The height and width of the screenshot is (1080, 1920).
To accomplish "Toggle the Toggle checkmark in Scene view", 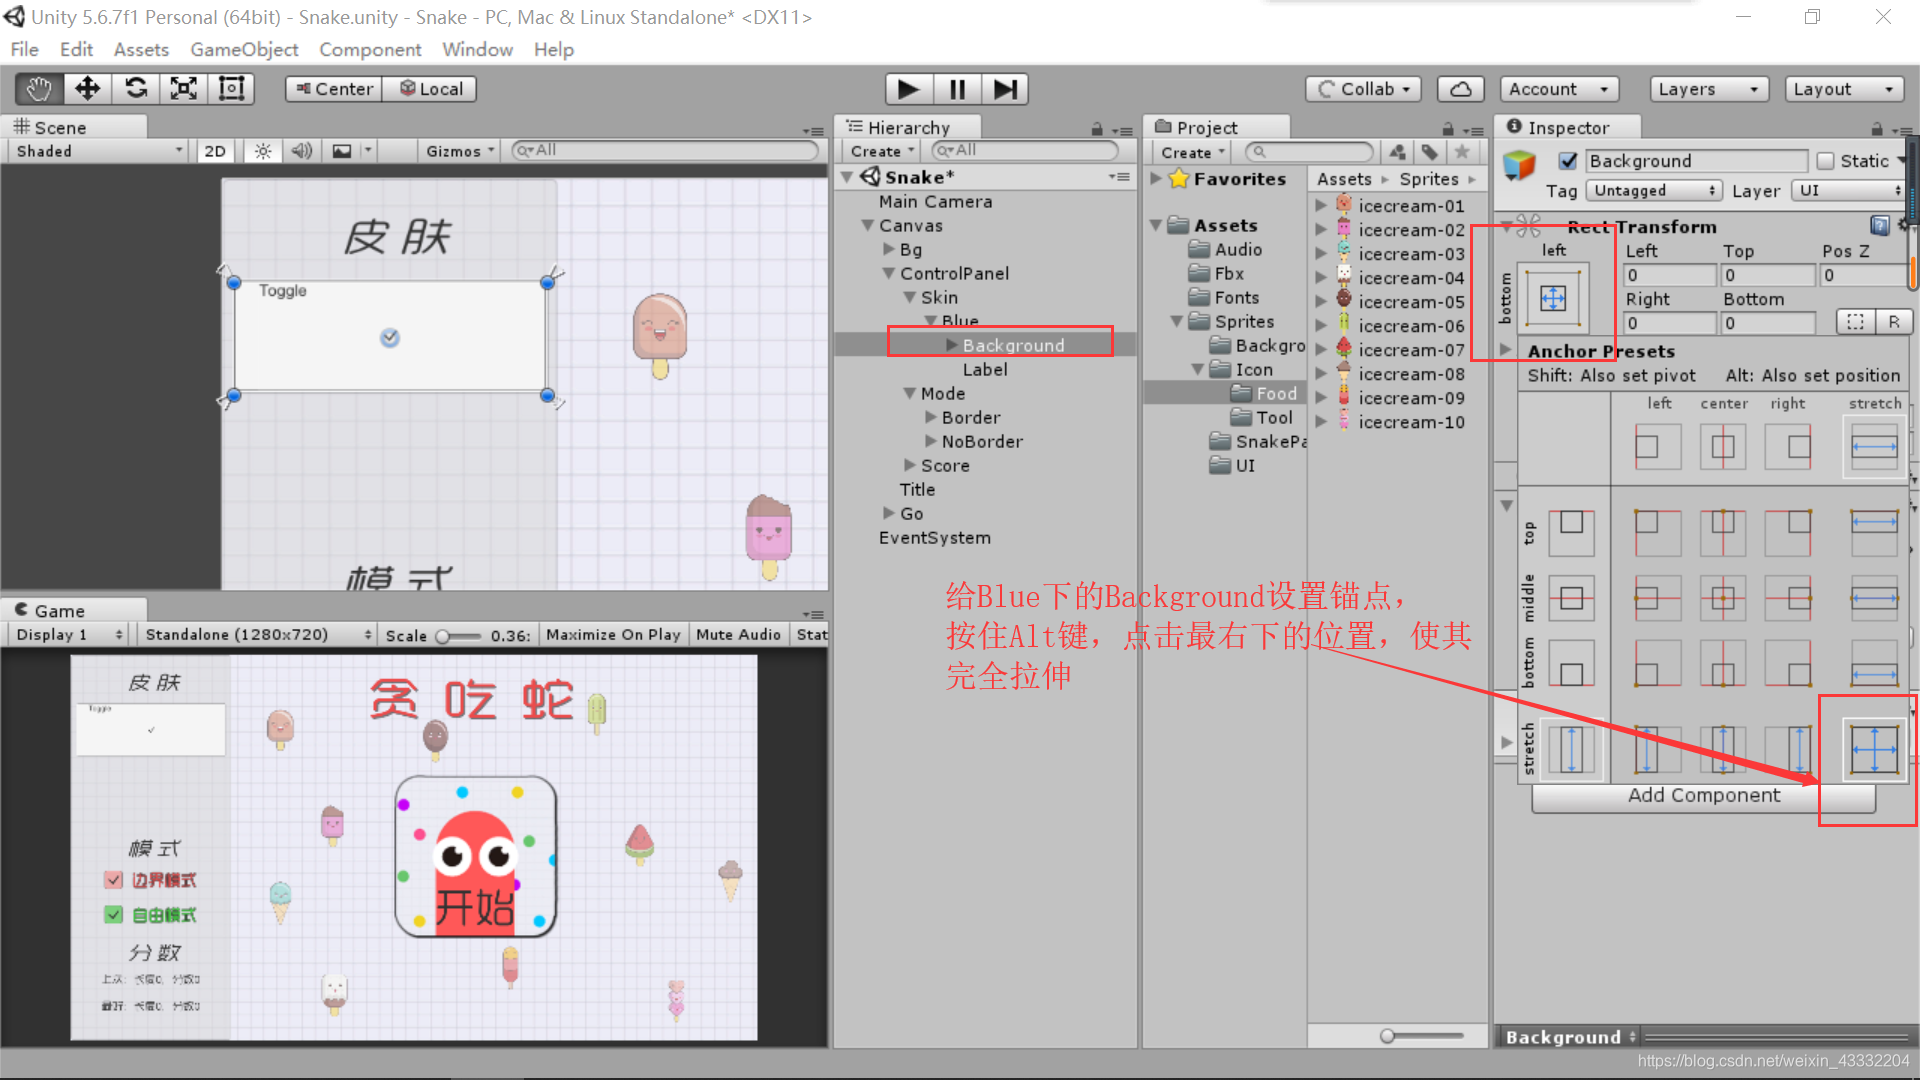I will (390, 338).
